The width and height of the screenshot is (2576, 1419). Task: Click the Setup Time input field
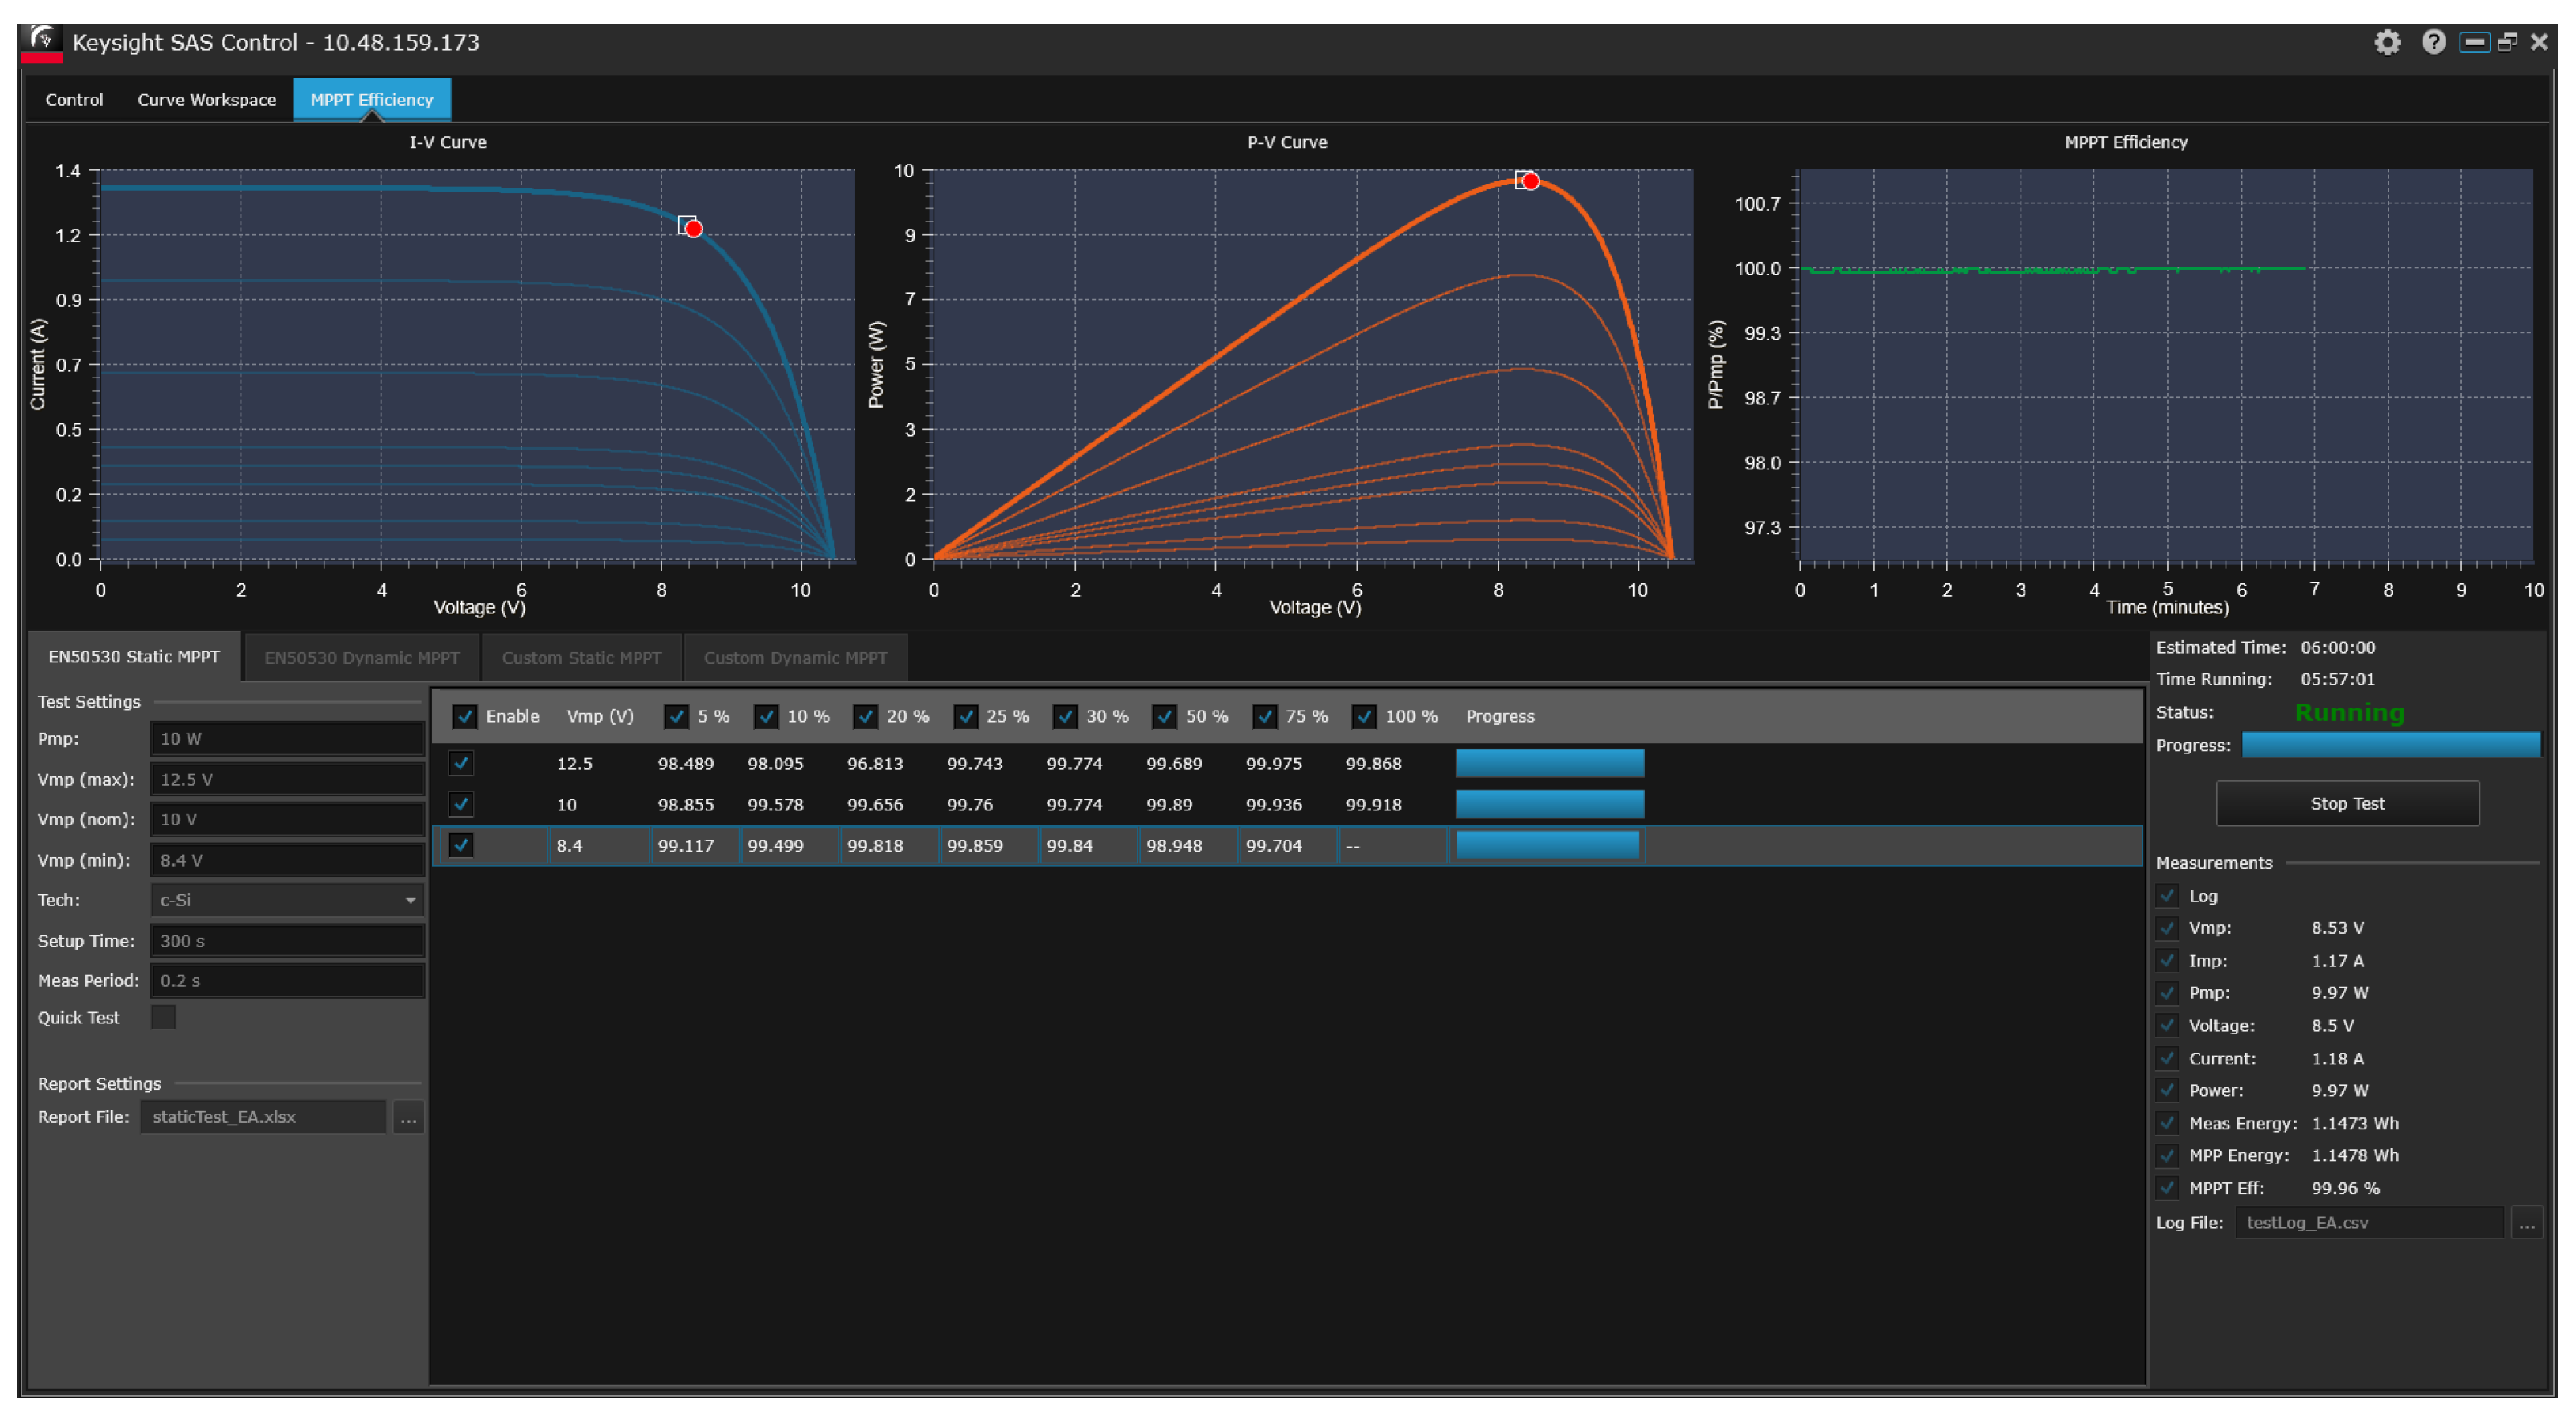(287, 942)
